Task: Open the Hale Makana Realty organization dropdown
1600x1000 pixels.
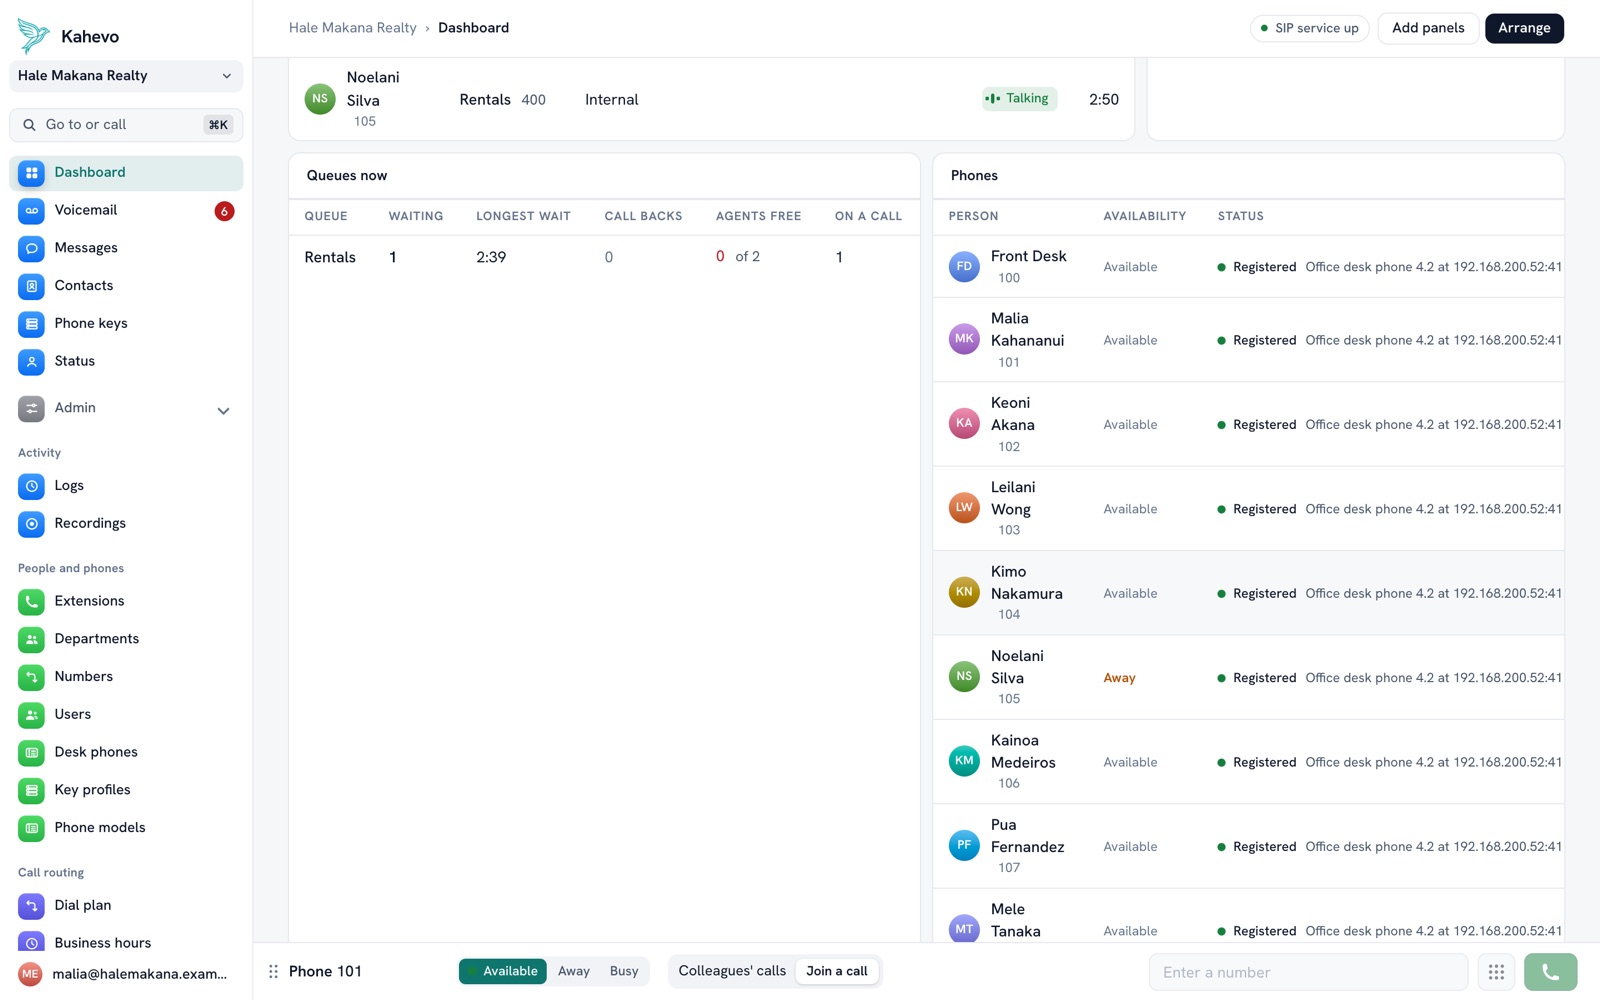Action: tap(126, 76)
